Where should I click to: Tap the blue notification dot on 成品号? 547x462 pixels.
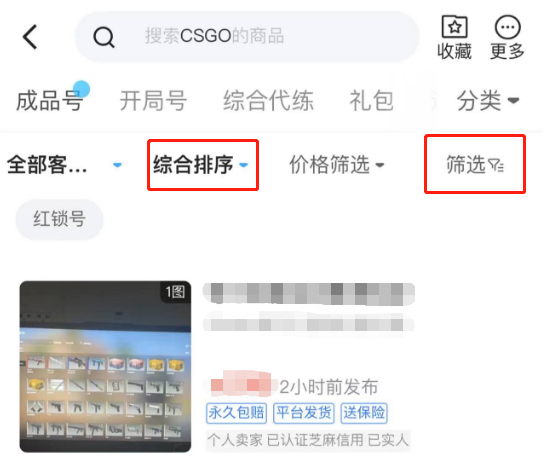click(81, 89)
